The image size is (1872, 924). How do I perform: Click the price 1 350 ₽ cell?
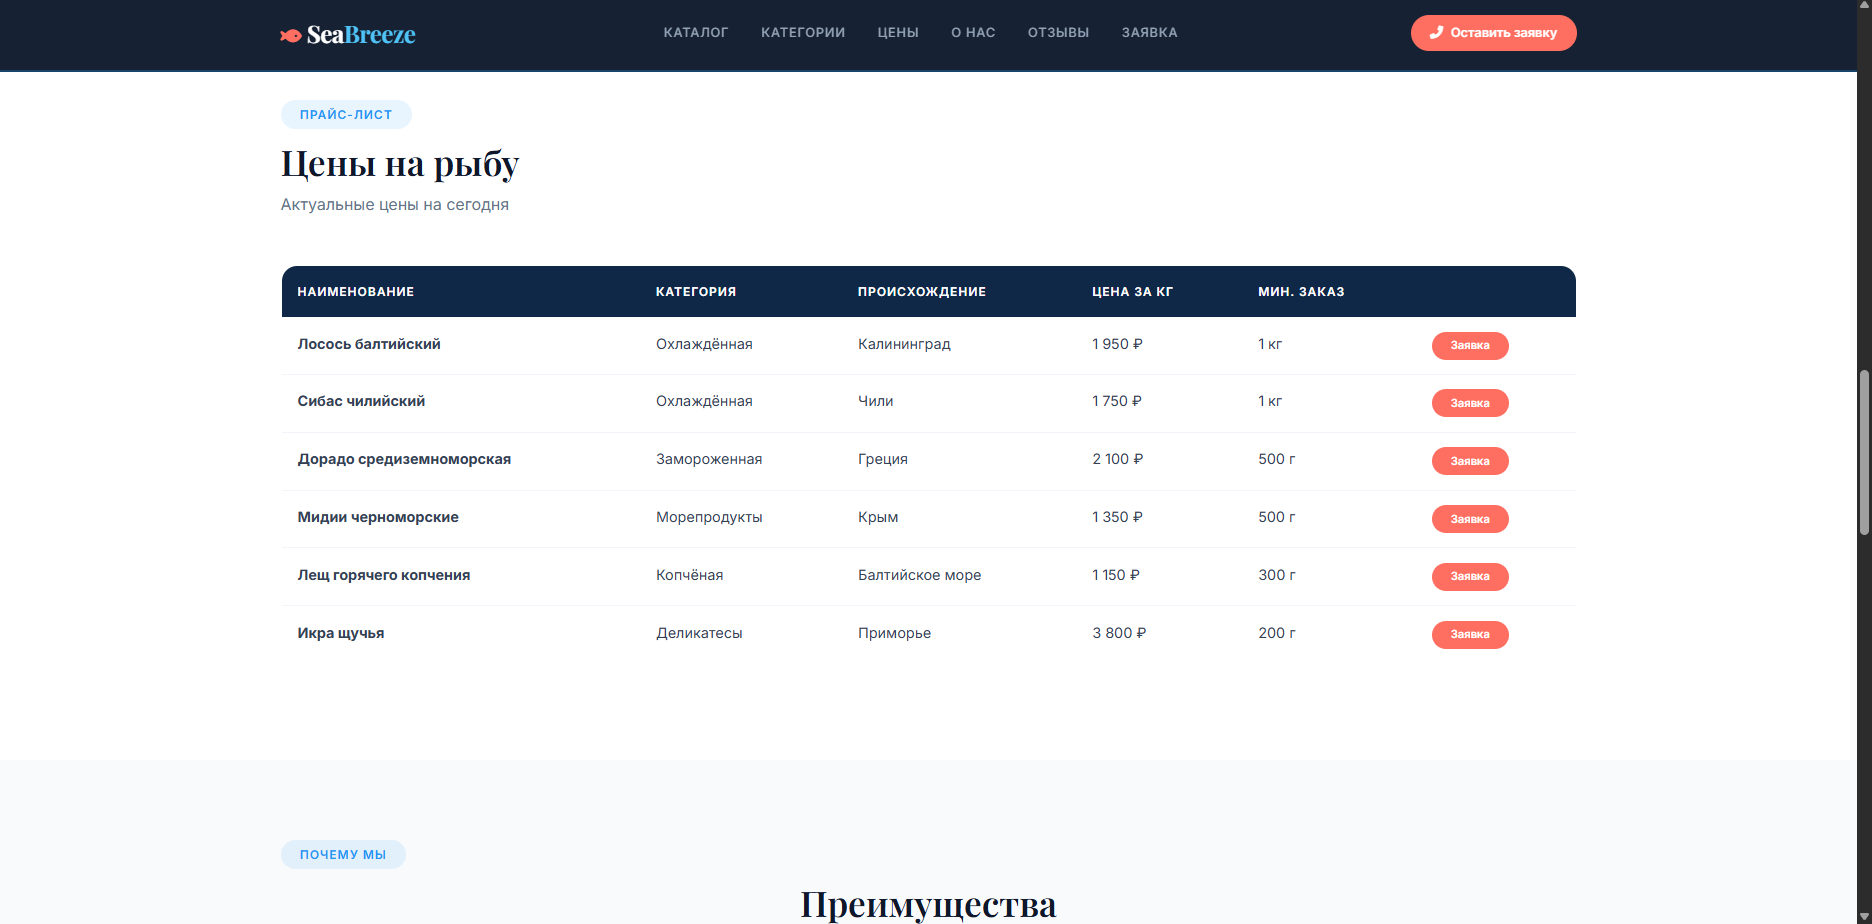click(x=1117, y=517)
